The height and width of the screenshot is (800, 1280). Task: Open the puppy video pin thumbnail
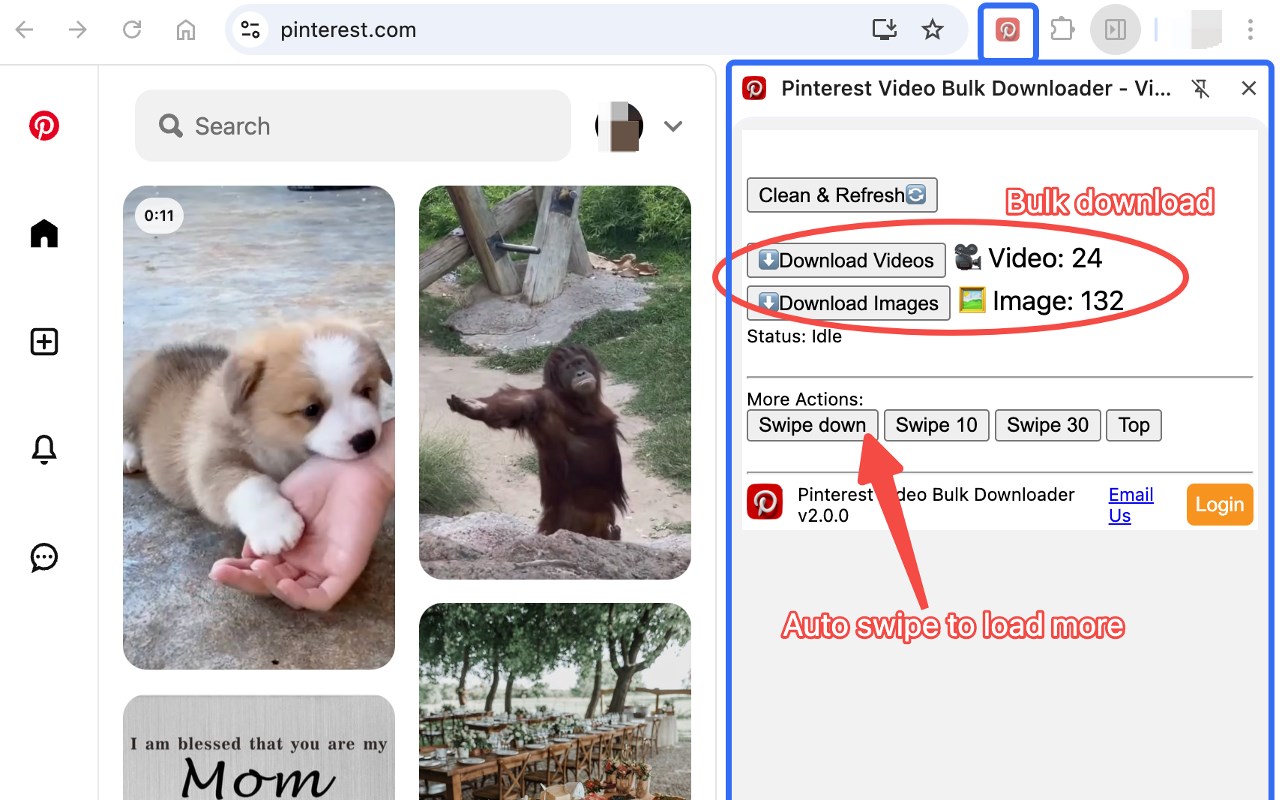259,427
